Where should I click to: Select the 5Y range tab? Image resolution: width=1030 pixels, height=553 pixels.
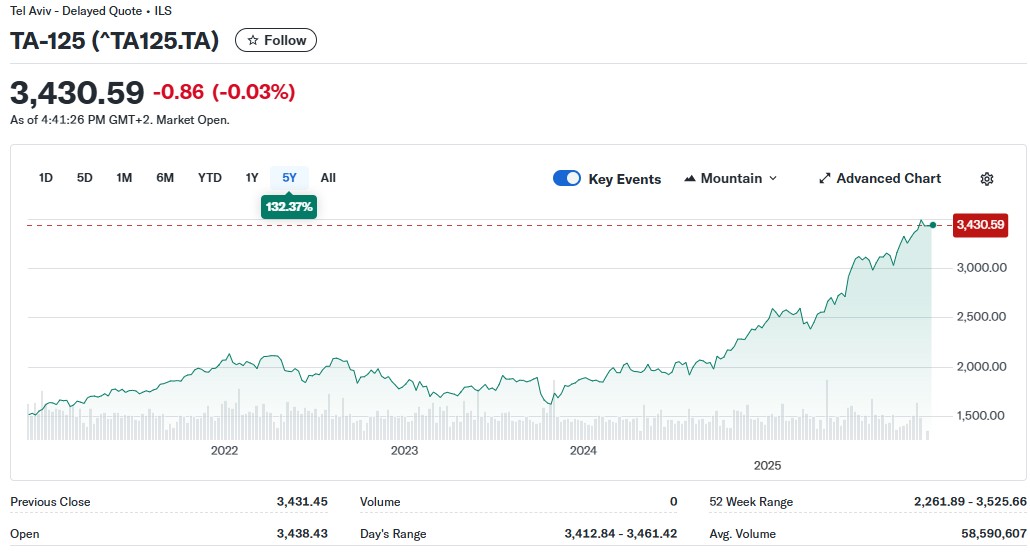pyautogui.click(x=289, y=178)
